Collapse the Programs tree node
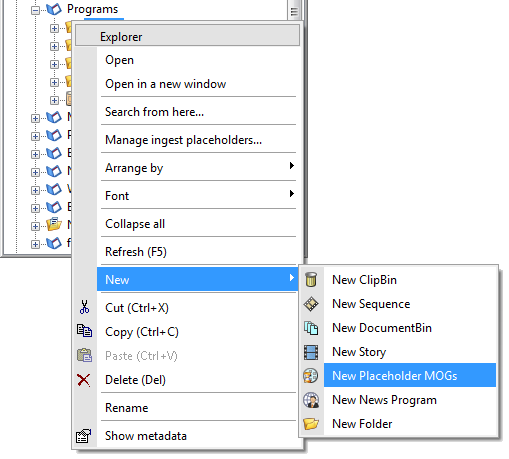Screen dimensions: 509x459 (x=35, y=10)
